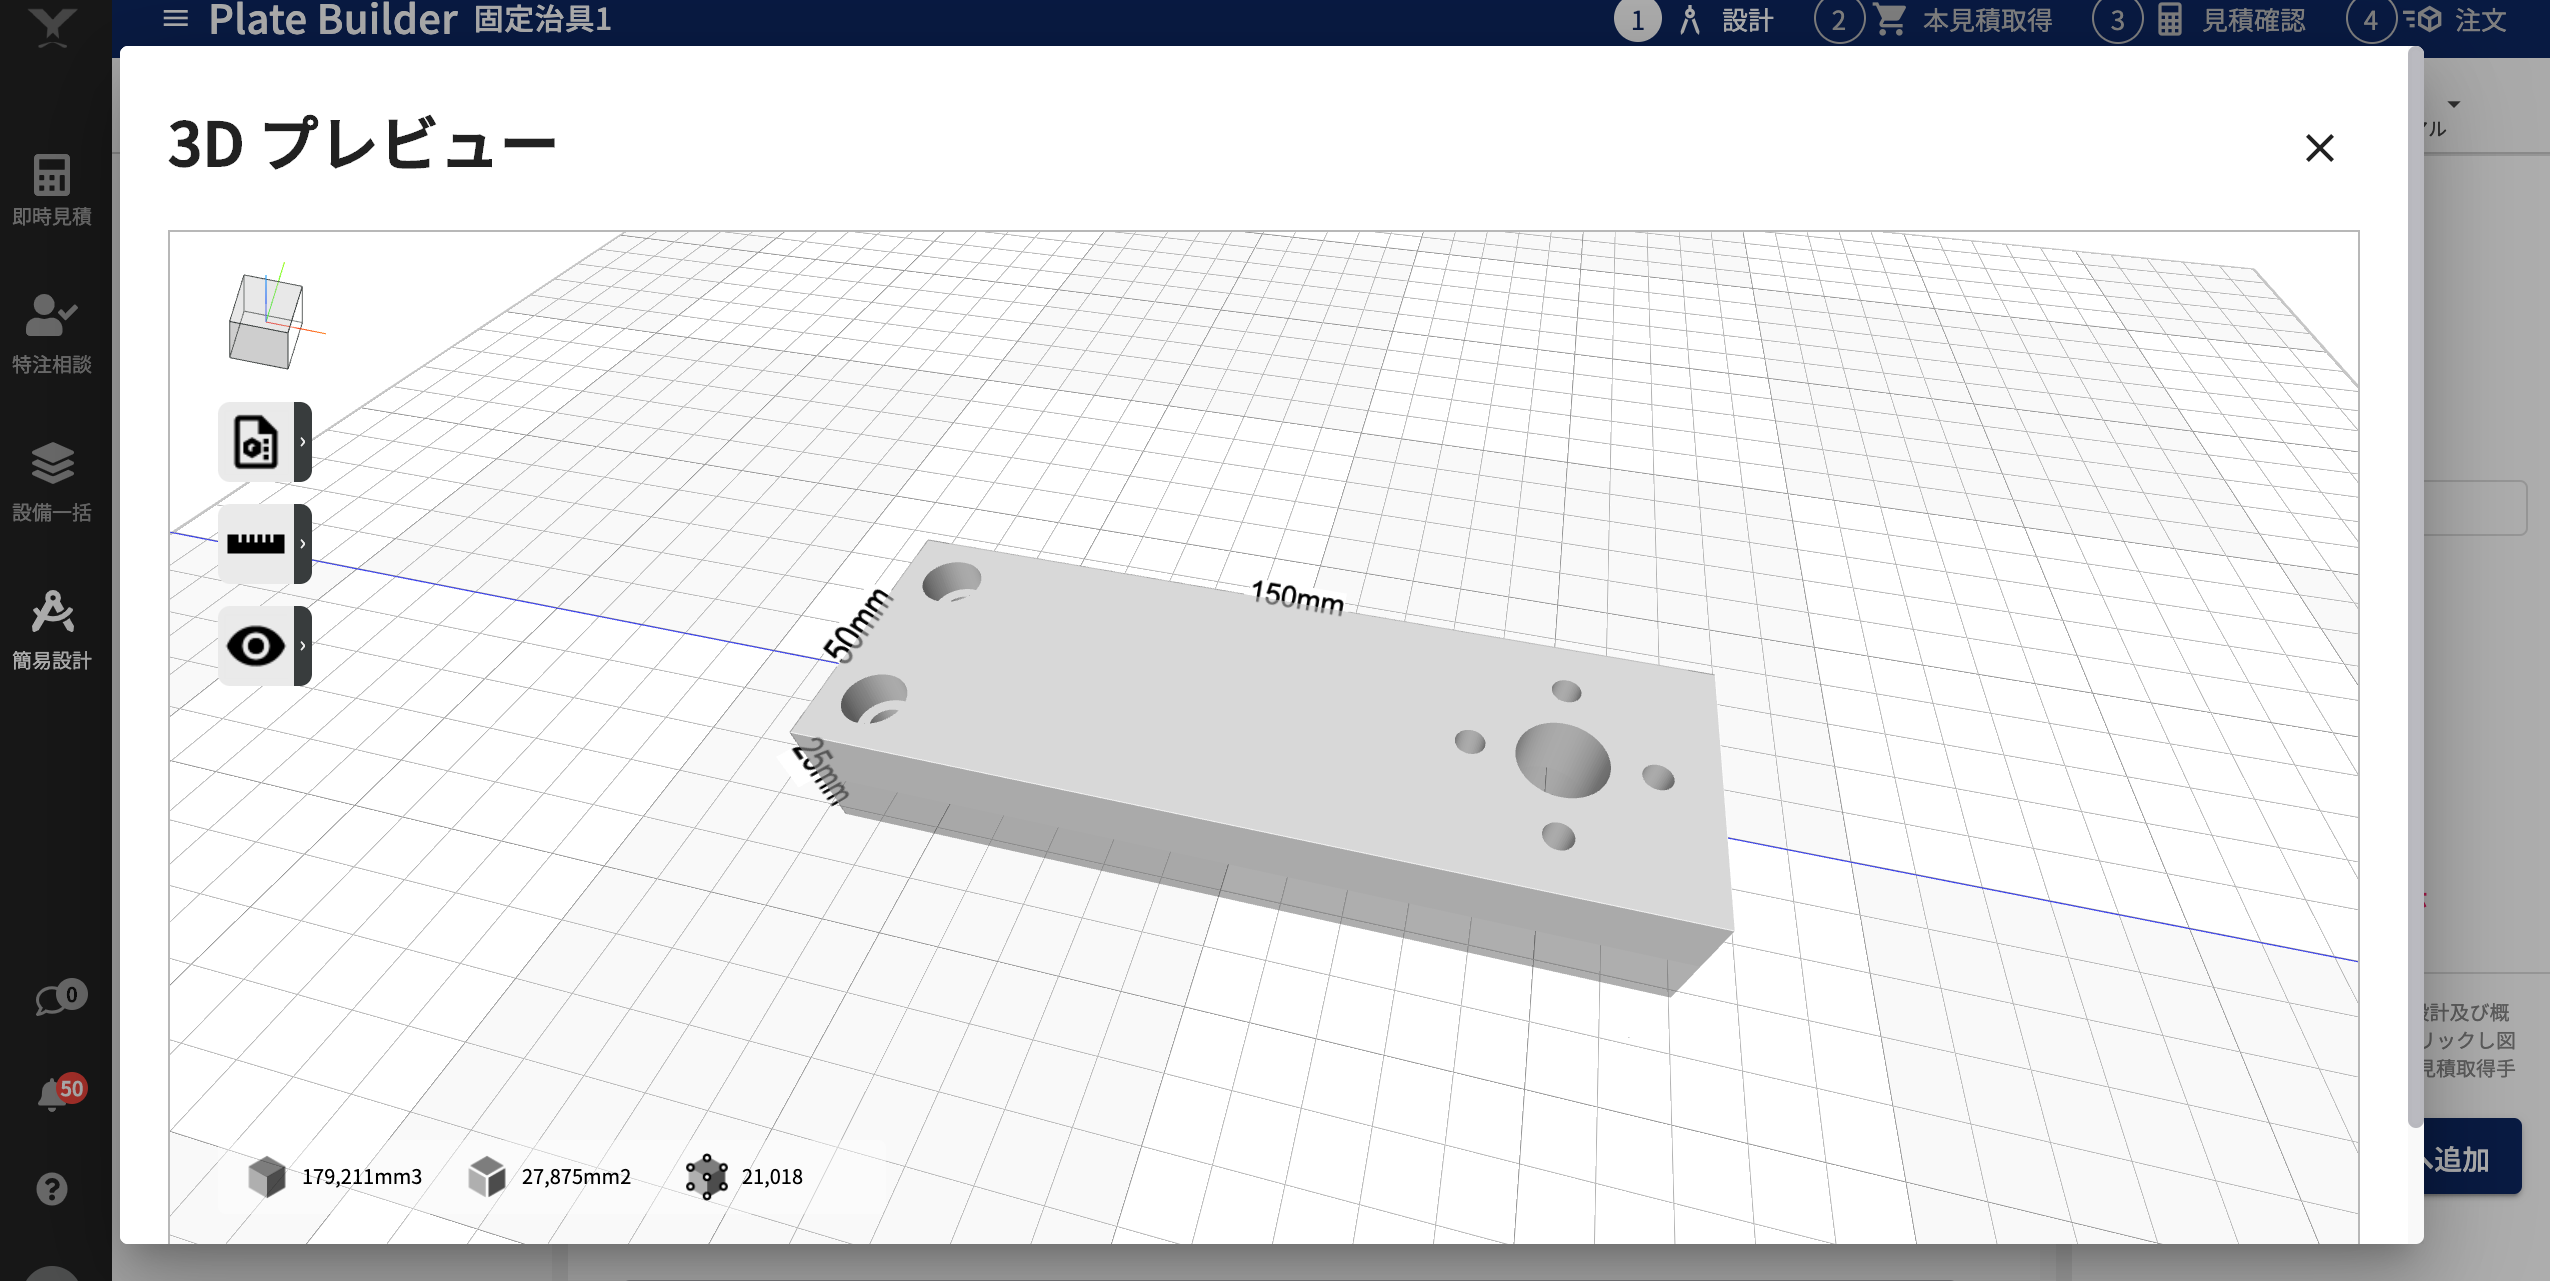Click the surface area cube icon
The height and width of the screenshot is (1281, 2550).
487,1177
